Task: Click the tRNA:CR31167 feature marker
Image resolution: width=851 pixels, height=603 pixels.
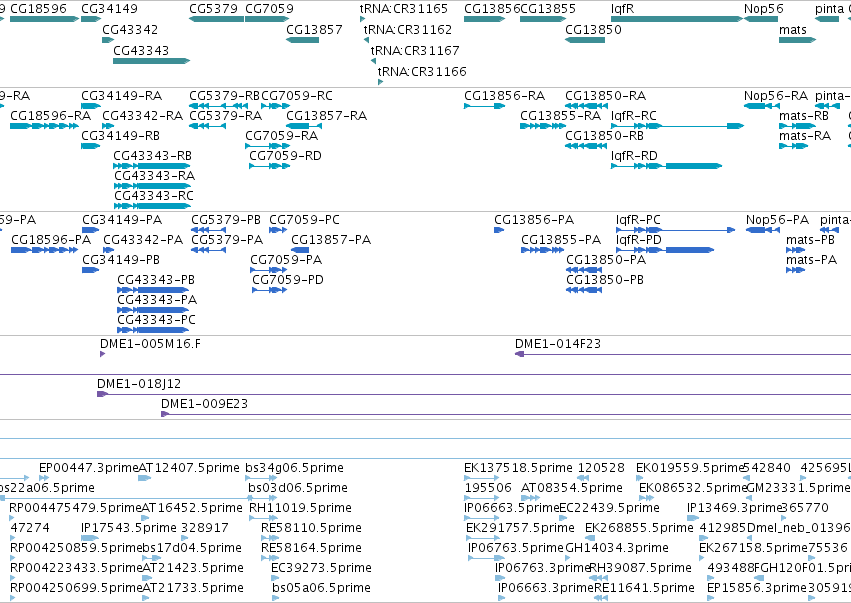Action: [373, 61]
